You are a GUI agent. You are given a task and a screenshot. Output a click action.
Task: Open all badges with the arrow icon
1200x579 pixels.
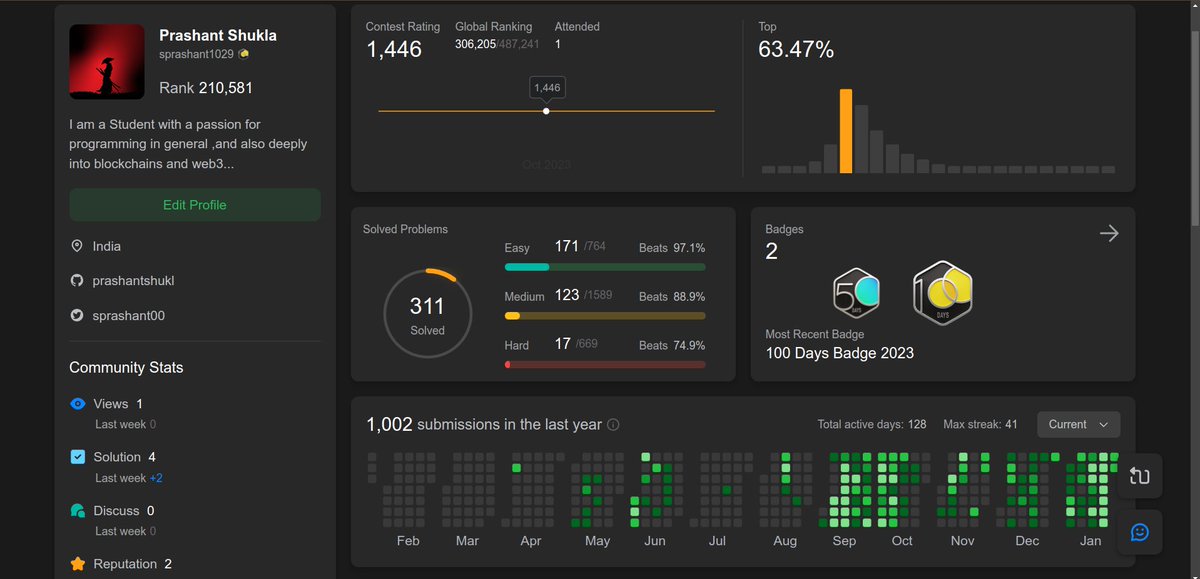click(x=1109, y=233)
